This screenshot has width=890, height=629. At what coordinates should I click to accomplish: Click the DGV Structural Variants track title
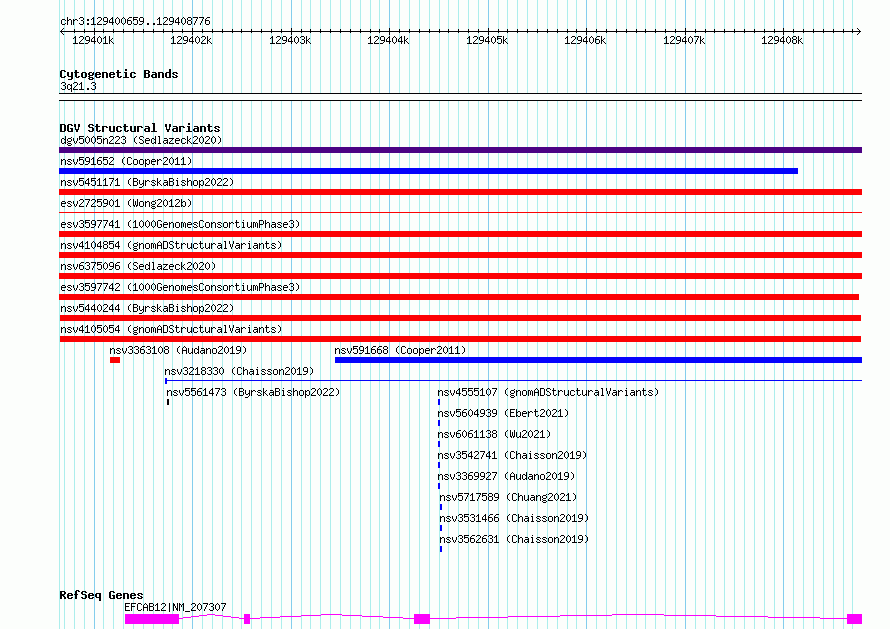coord(140,128)
